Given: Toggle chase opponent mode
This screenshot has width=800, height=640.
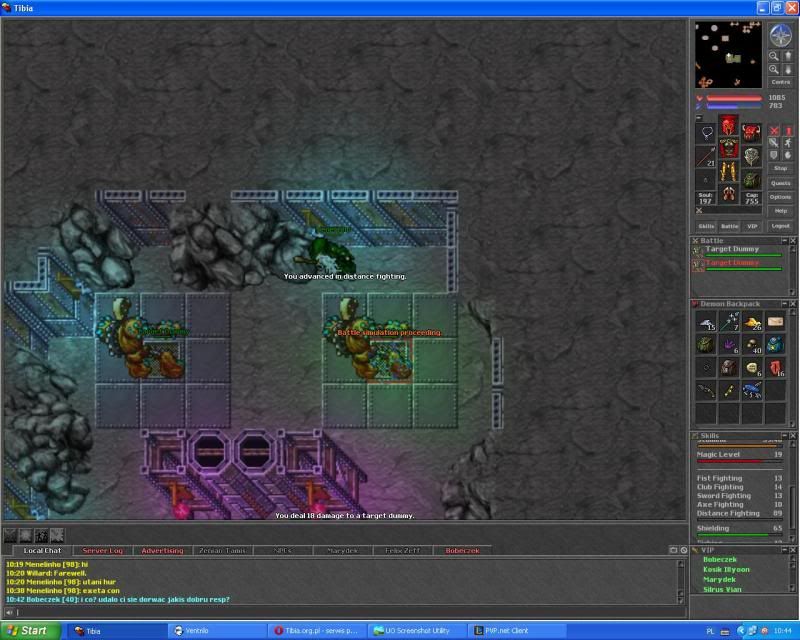Looking at the screenshot, I should click(x=788, y=143).
